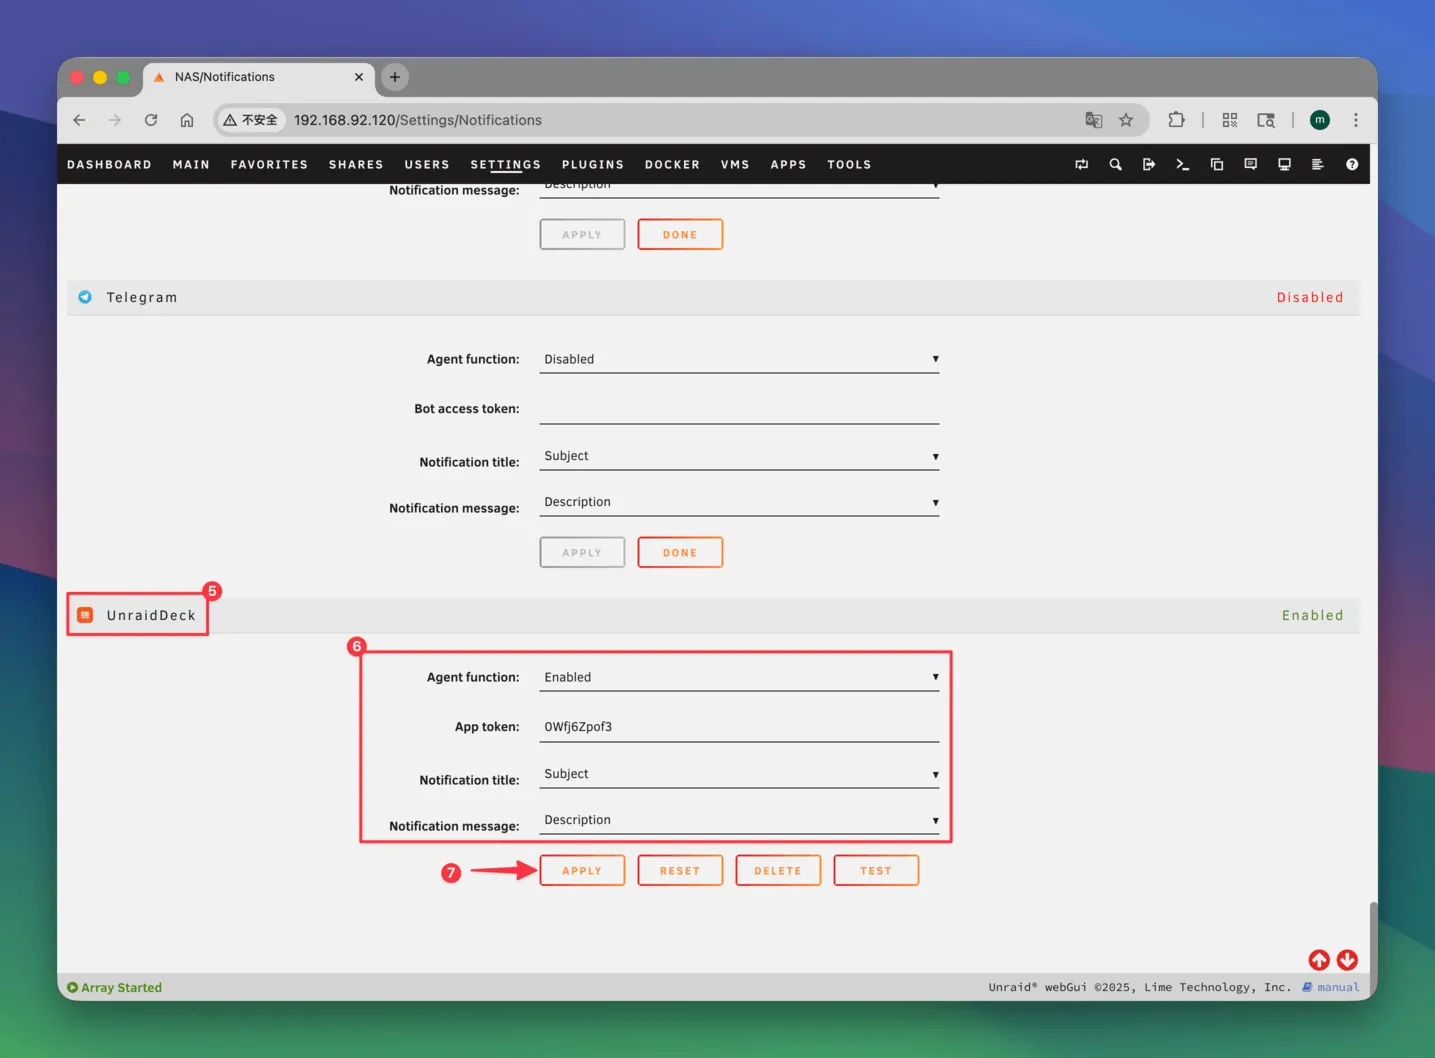The width and height of the screenshot is (1435, 1058).
Task: Open Telegram Notification title dropdown
Action: pyautogui.click(x=739, y=456)
